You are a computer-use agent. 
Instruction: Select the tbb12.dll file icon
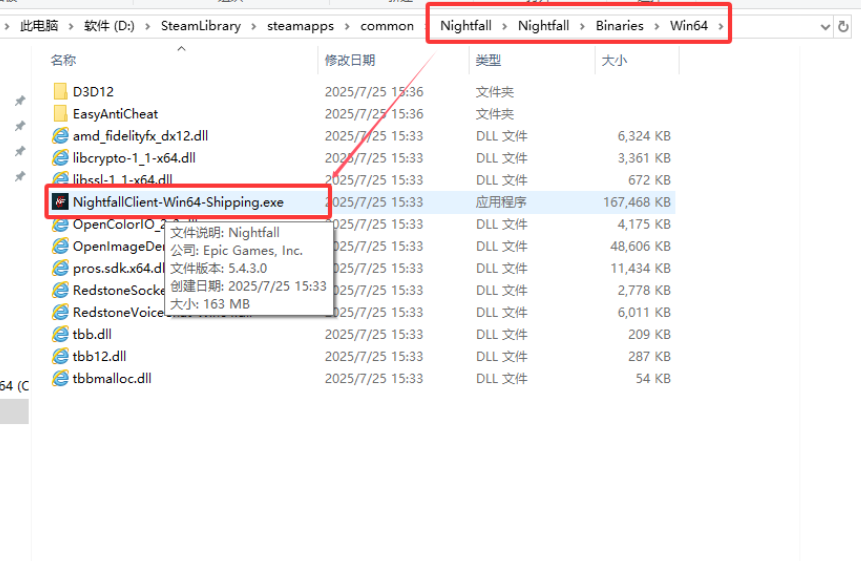click(60, 356)
